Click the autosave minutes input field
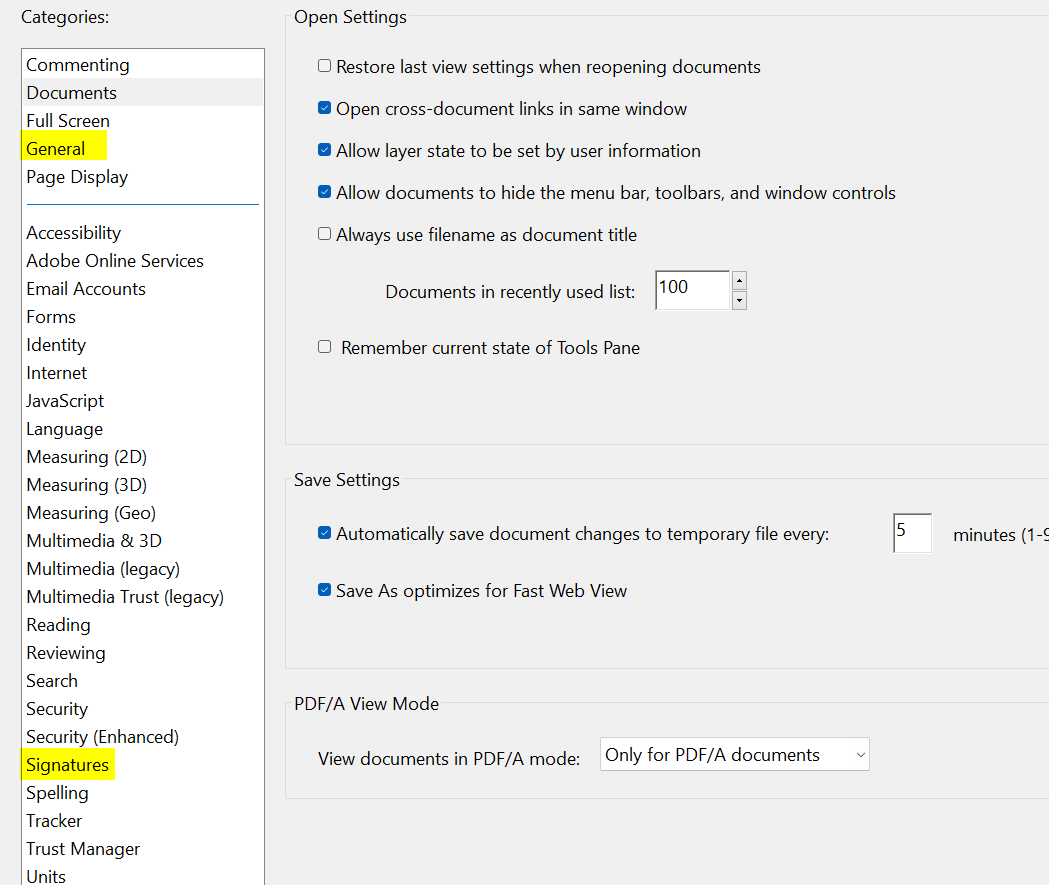The image size is (1049, 885). 911,533
